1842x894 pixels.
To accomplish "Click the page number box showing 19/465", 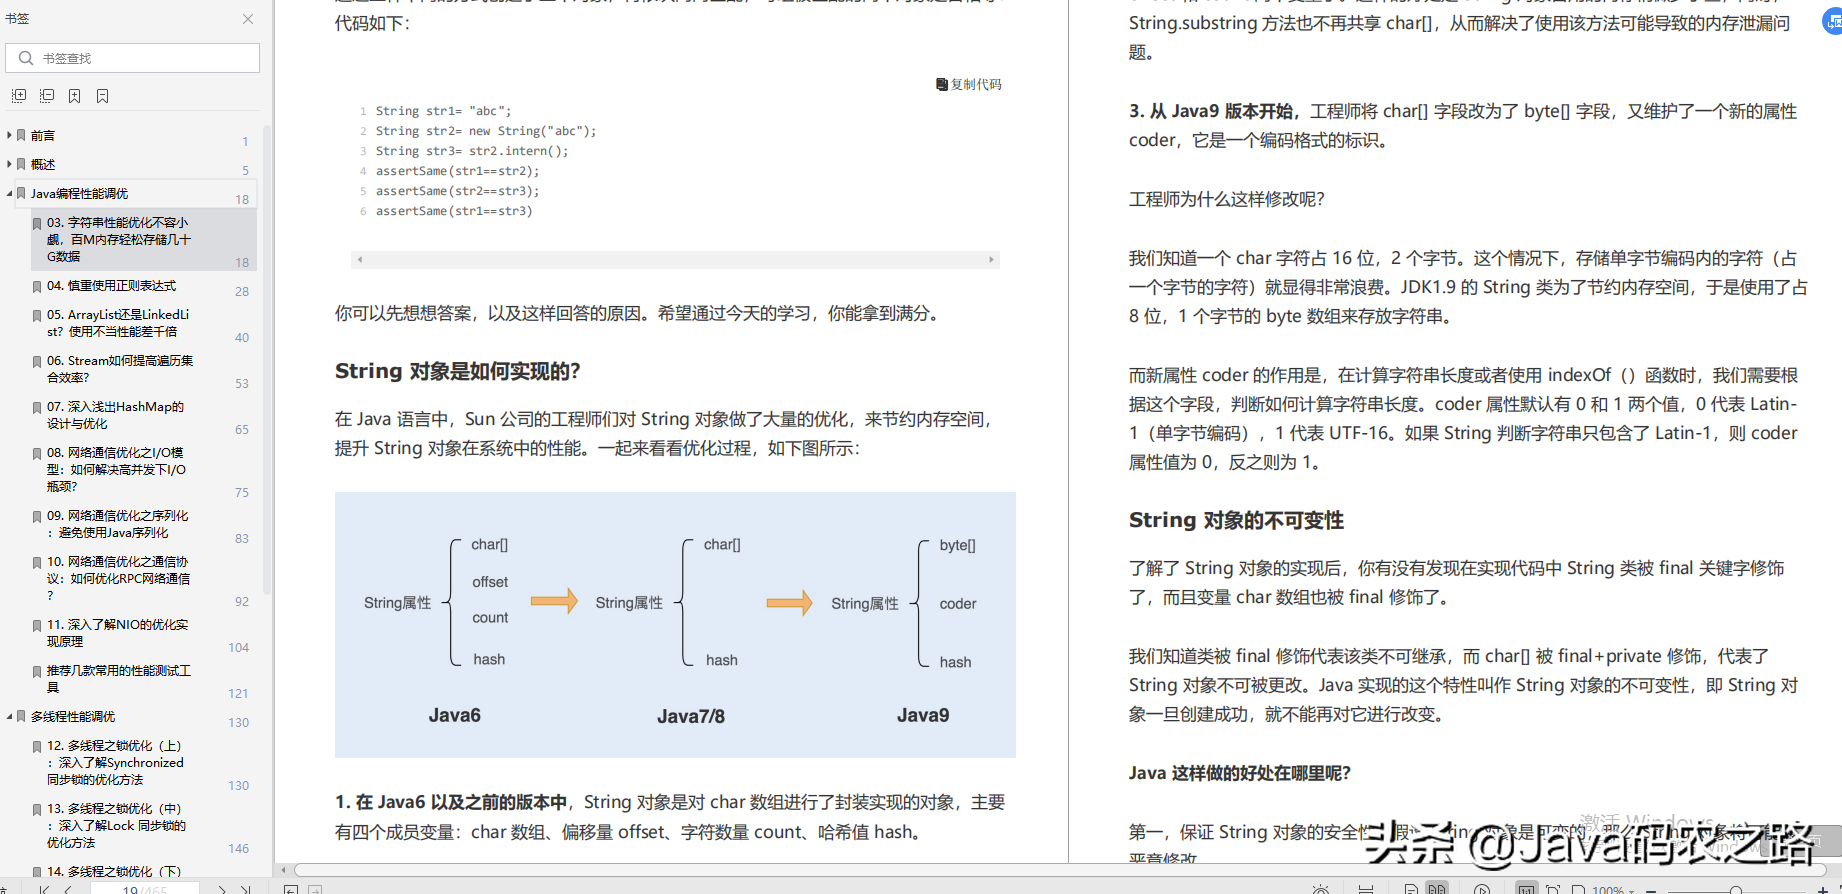I will click(x=145, y=889).
